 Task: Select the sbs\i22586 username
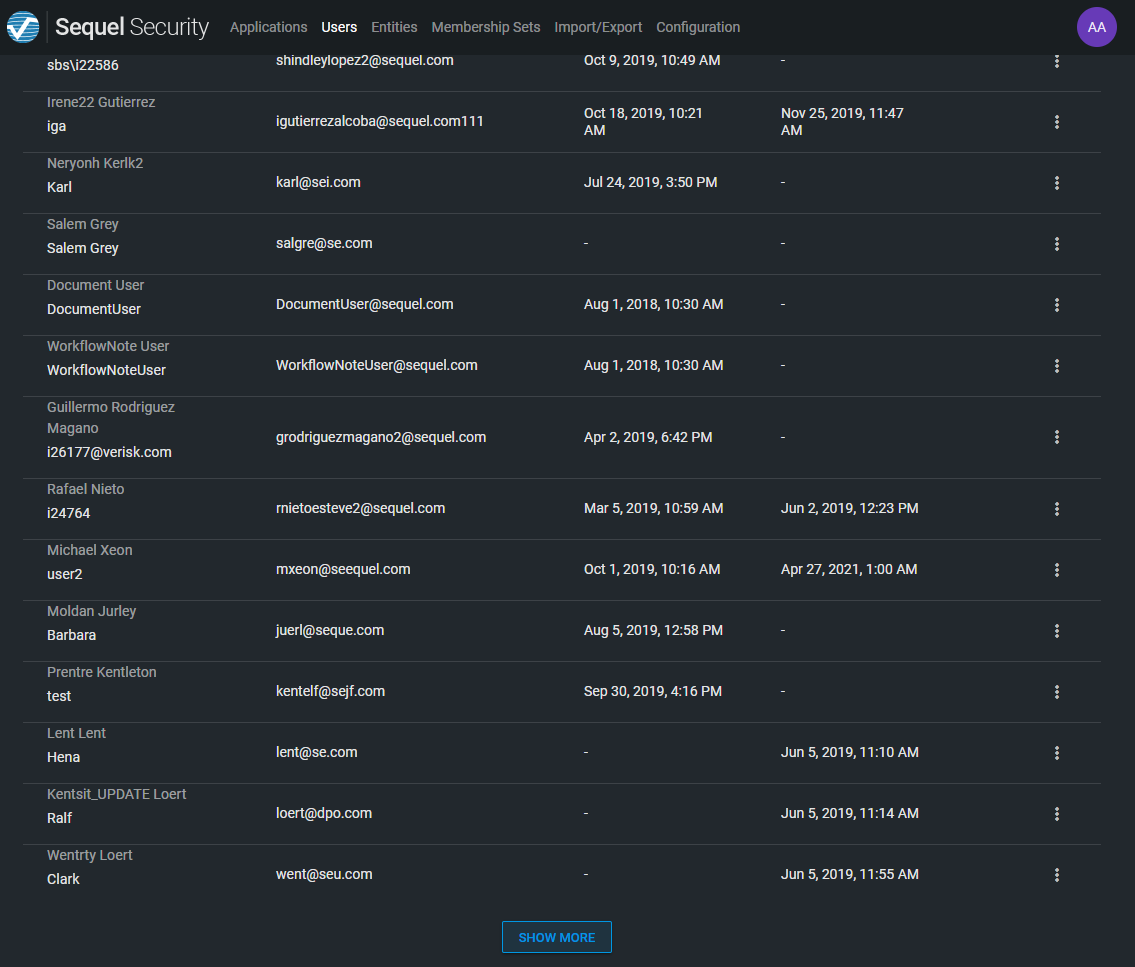(x=83, y=65)
